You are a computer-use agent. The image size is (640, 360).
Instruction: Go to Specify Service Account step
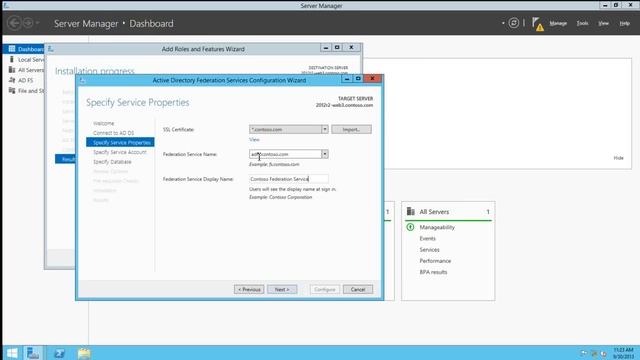pyautogui.click(x=120, y=152)
